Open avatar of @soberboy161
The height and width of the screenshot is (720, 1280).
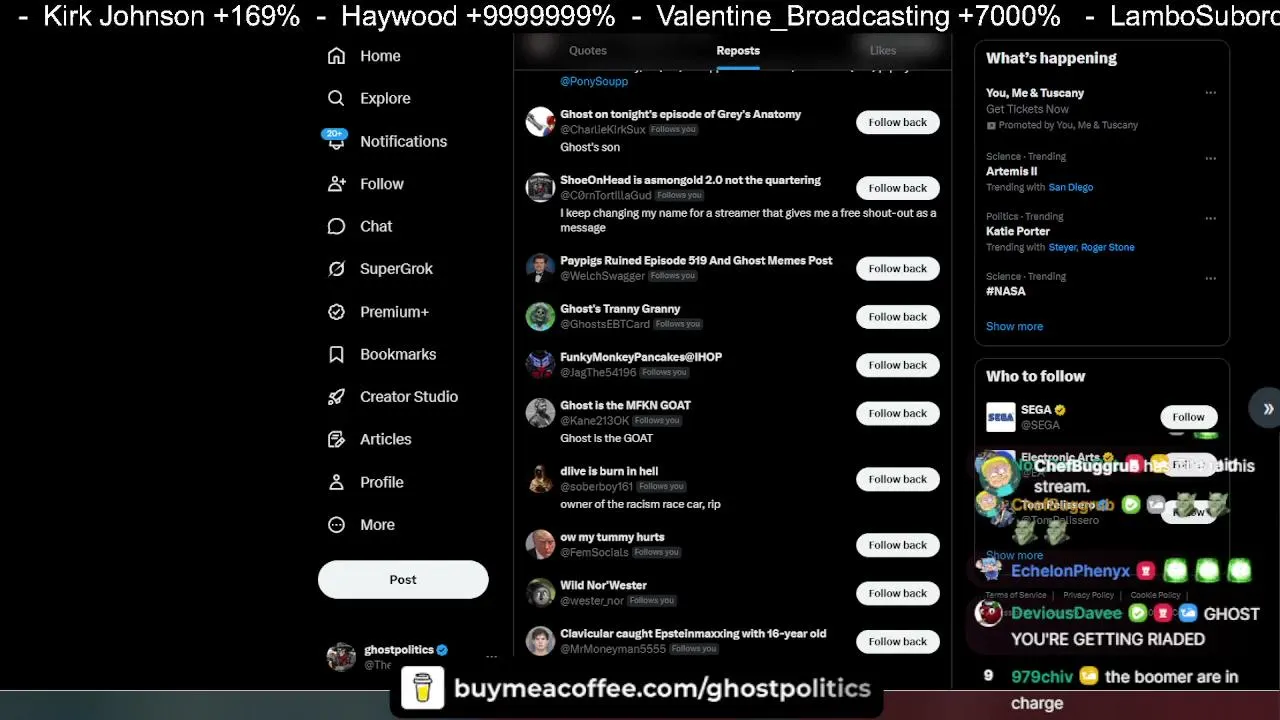click(540, 479)
